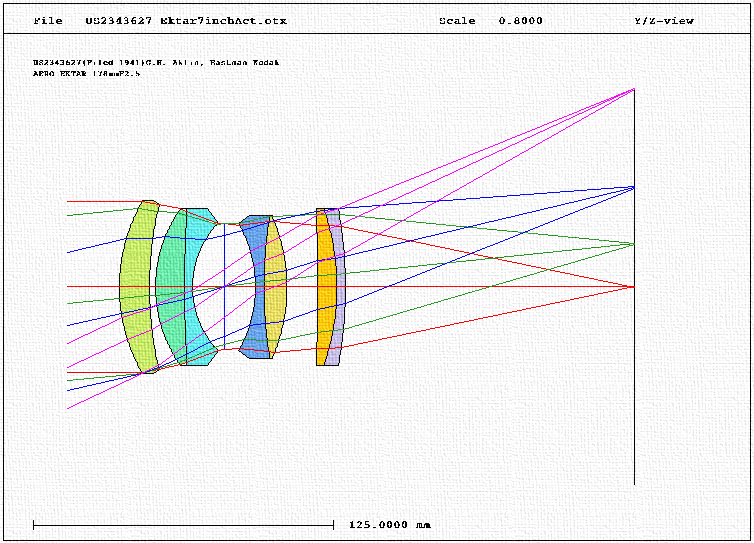This screenshot has height=543, width=754.
Task: Select the file name 'US2343627 Ektar7inchAct.otx'
Action: (186, 21)
